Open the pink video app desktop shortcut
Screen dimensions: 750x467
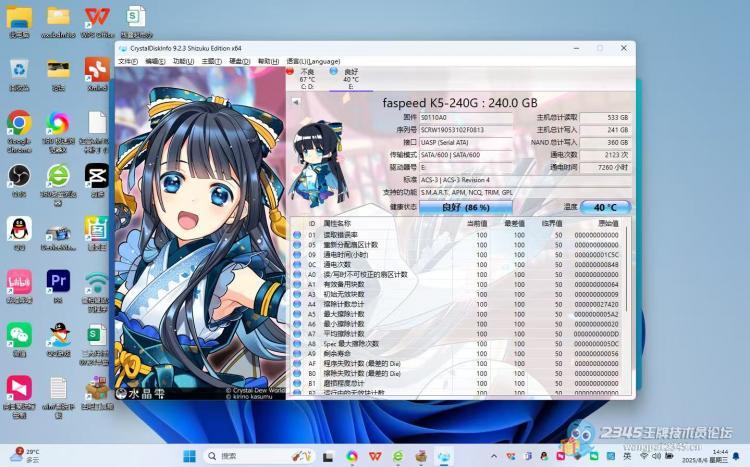point(19,397)
